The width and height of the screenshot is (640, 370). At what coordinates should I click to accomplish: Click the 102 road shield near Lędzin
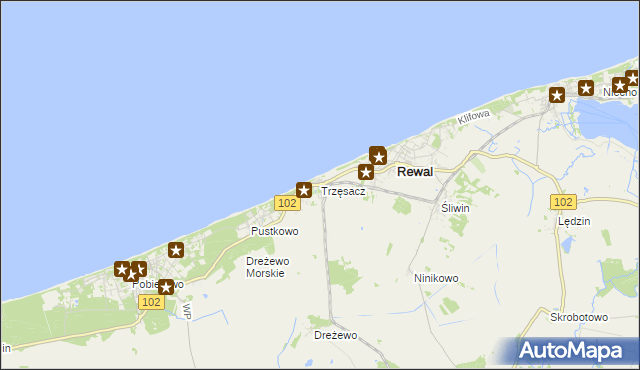coord(563,202)
